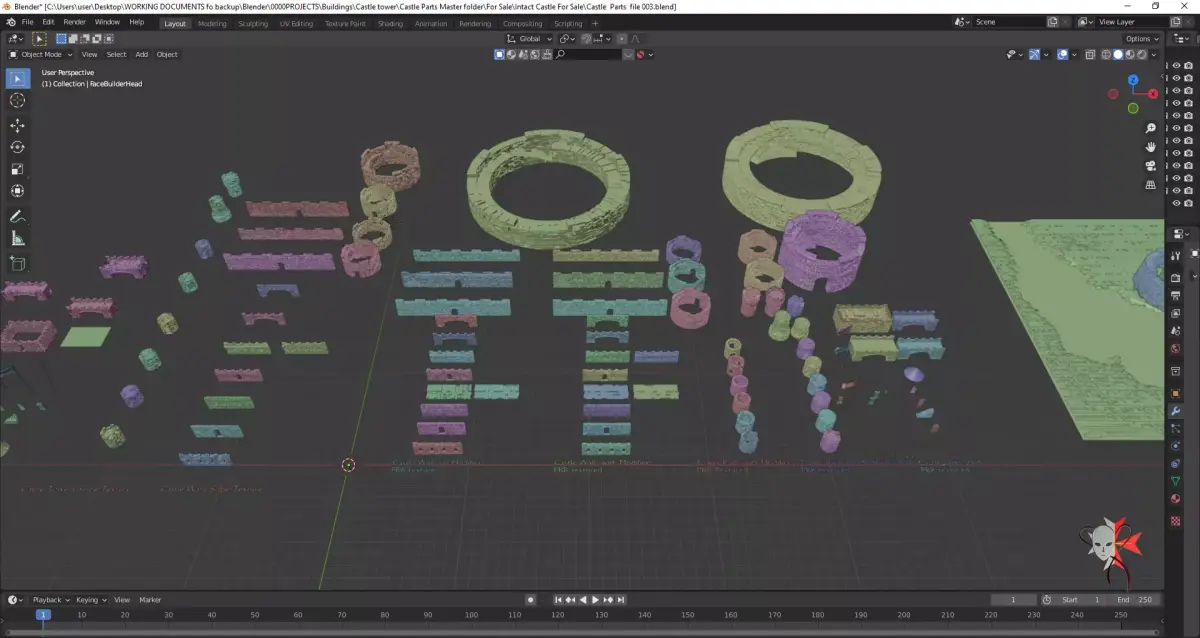The height and width of the screenshot is (638, 1200).
Task: Select the Select Box tool
Action: (17, 78)
